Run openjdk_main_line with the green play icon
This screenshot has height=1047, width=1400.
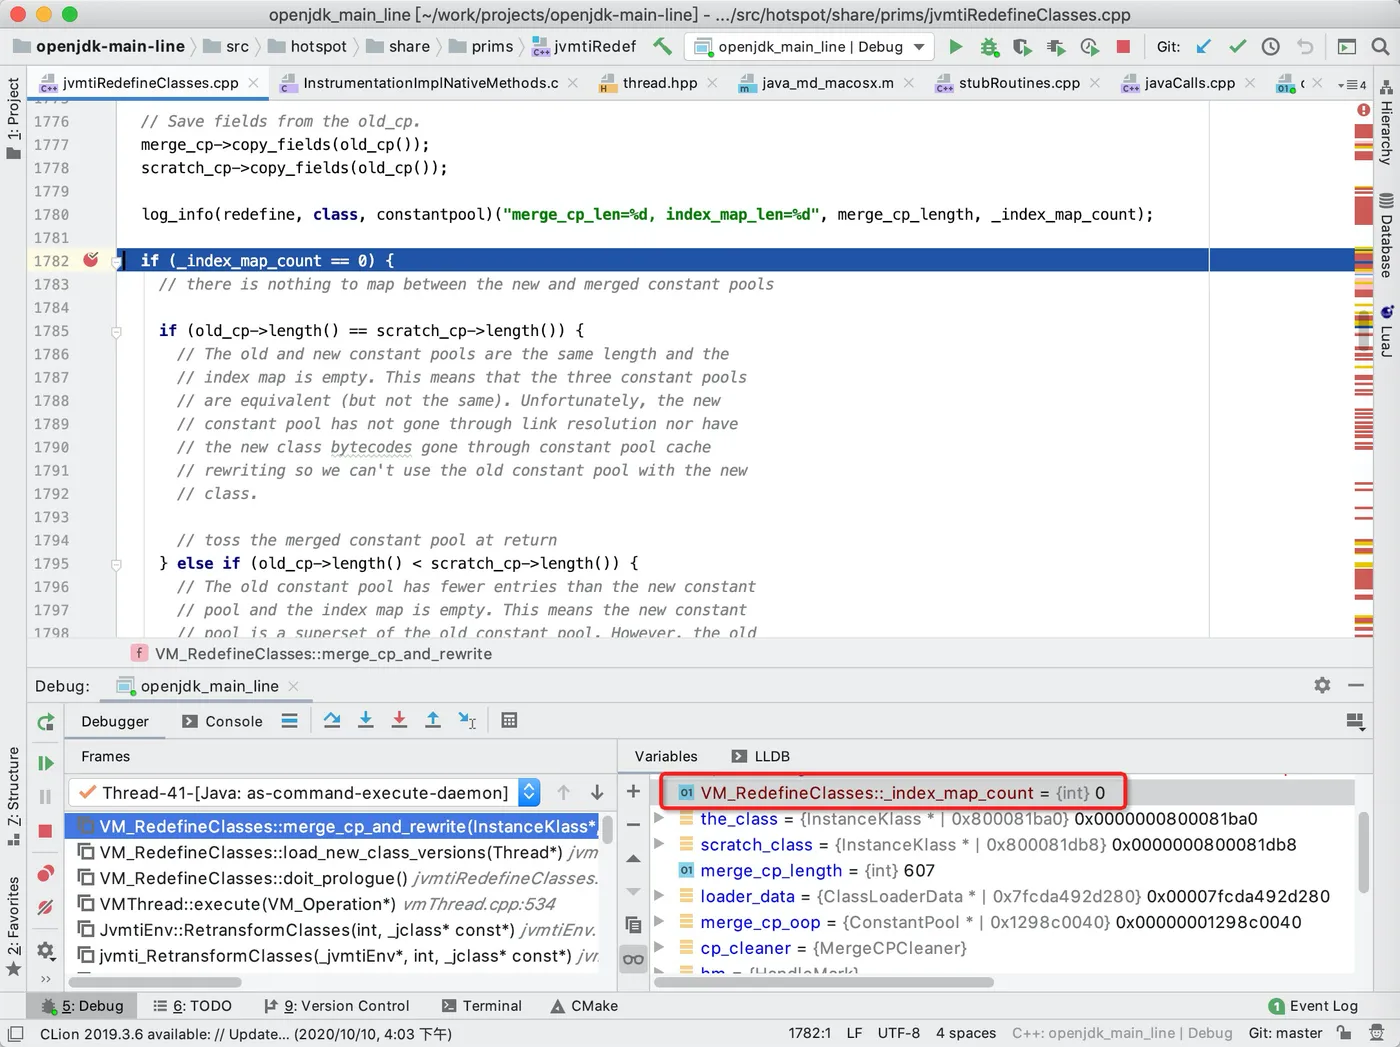point(956,47)
